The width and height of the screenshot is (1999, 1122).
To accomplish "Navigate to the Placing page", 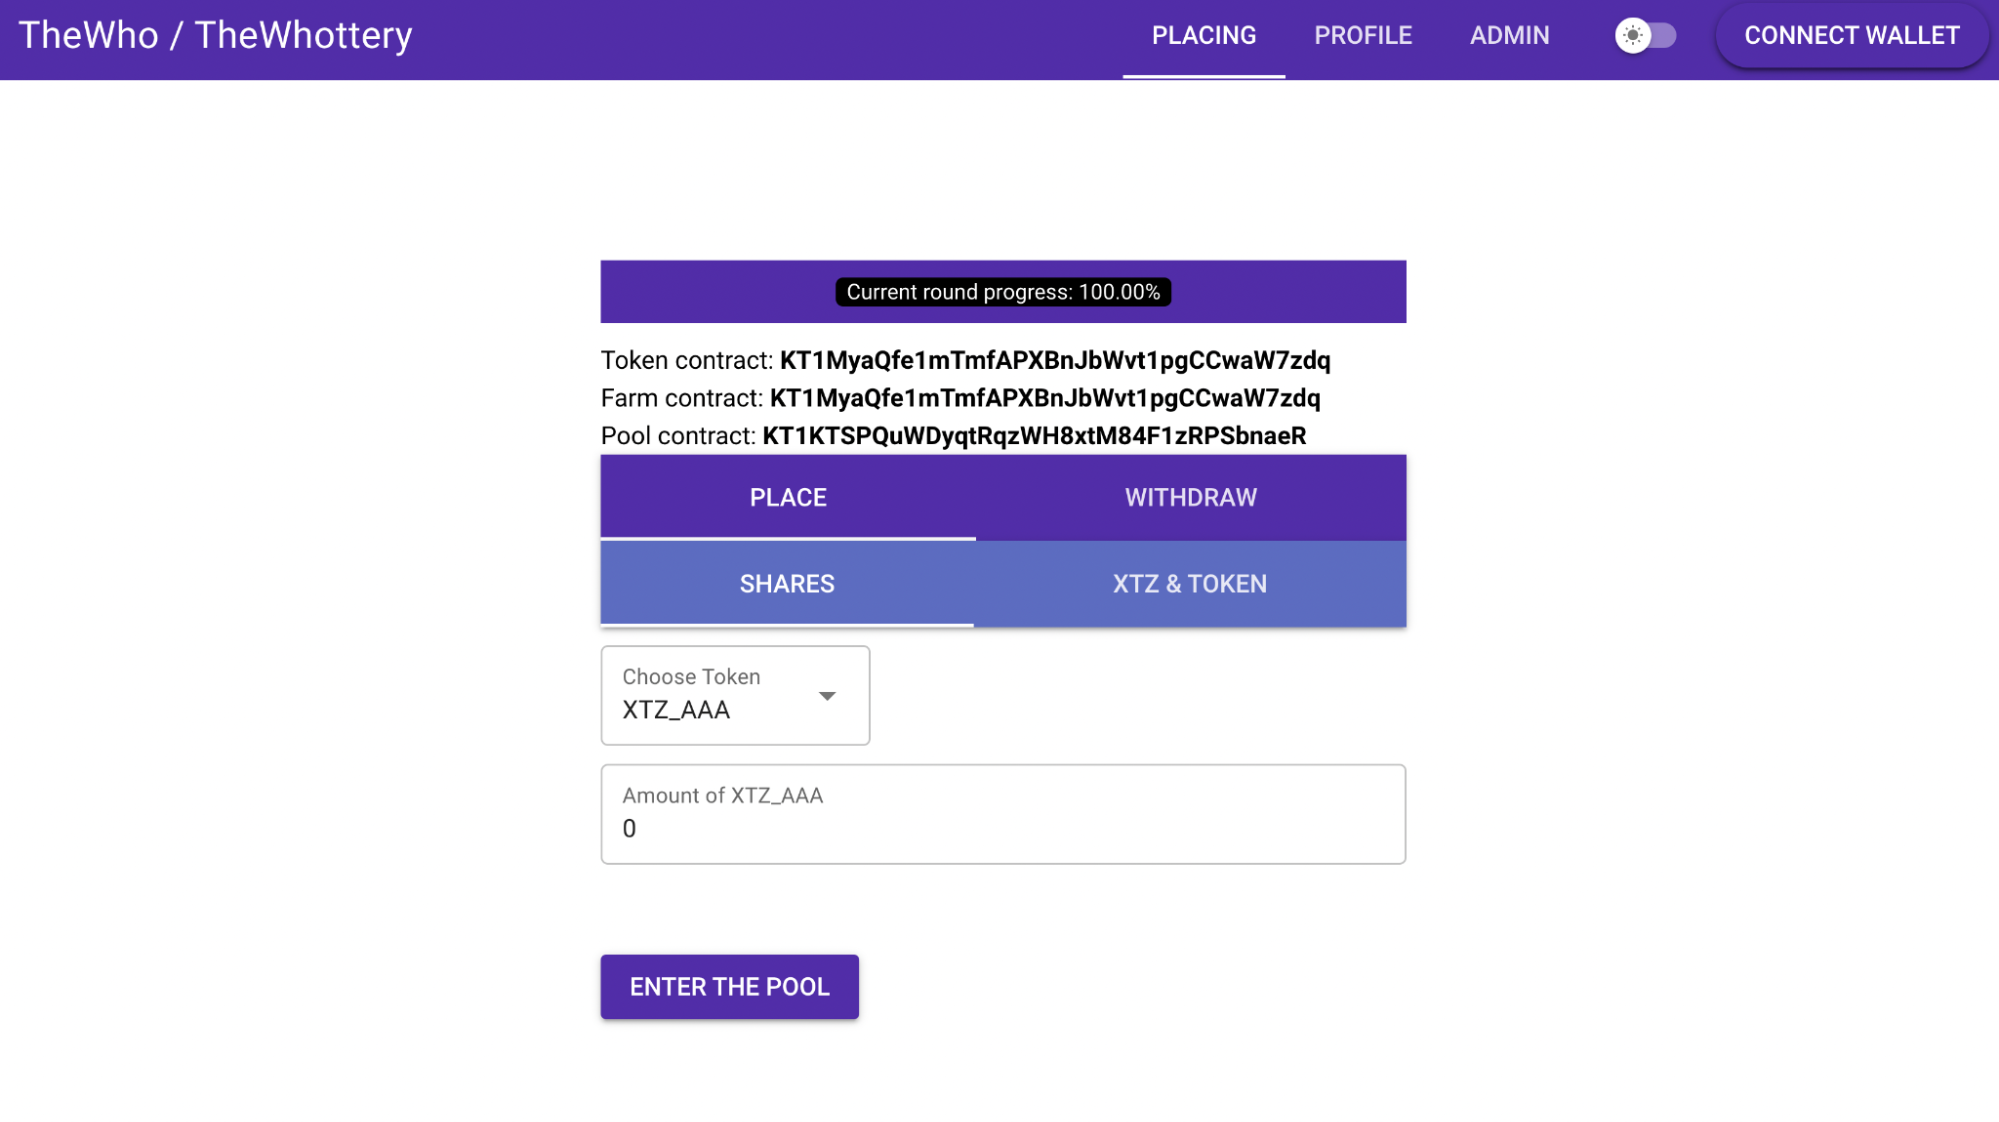I will click(x=1203, y=36).
